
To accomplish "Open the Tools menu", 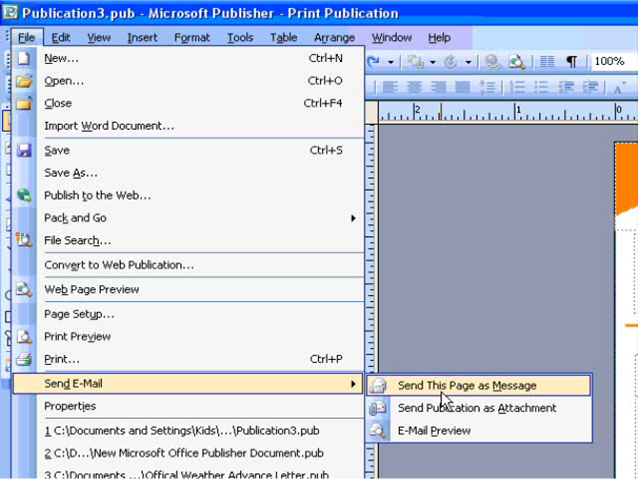I will click(x=240, y=38).
